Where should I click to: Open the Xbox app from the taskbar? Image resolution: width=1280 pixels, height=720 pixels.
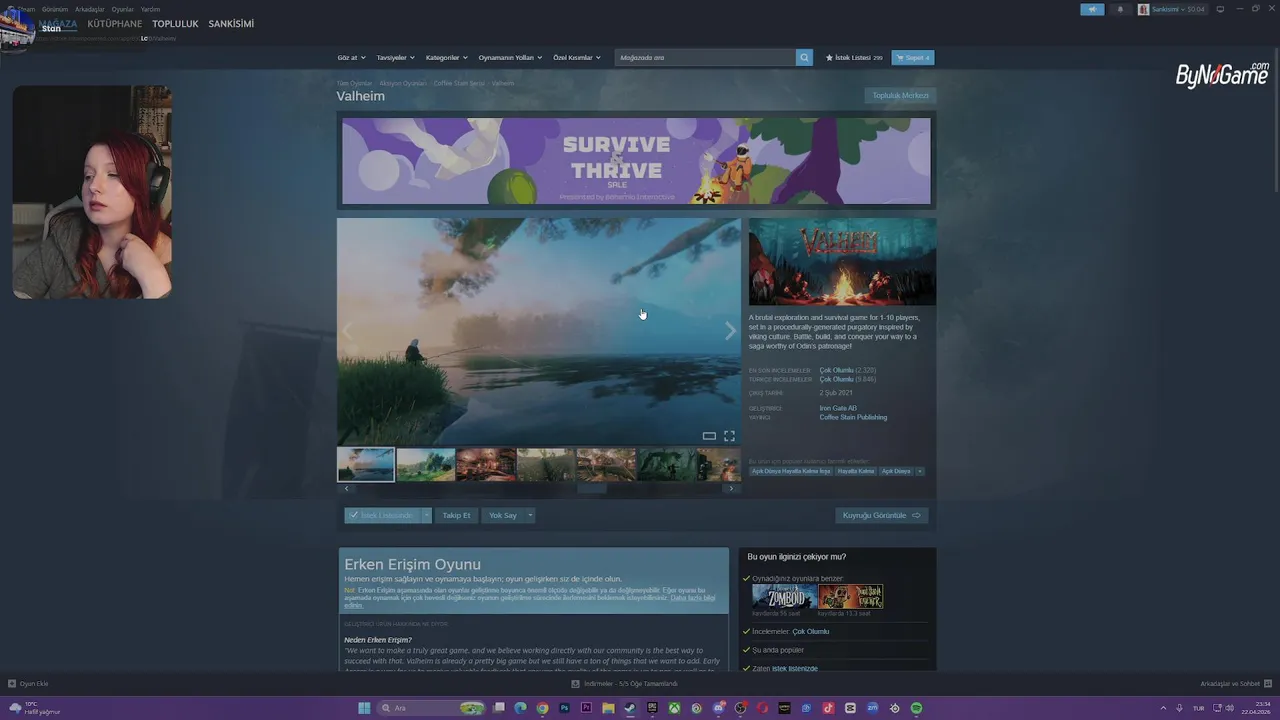pyautogui.click(x=674, y=708)
